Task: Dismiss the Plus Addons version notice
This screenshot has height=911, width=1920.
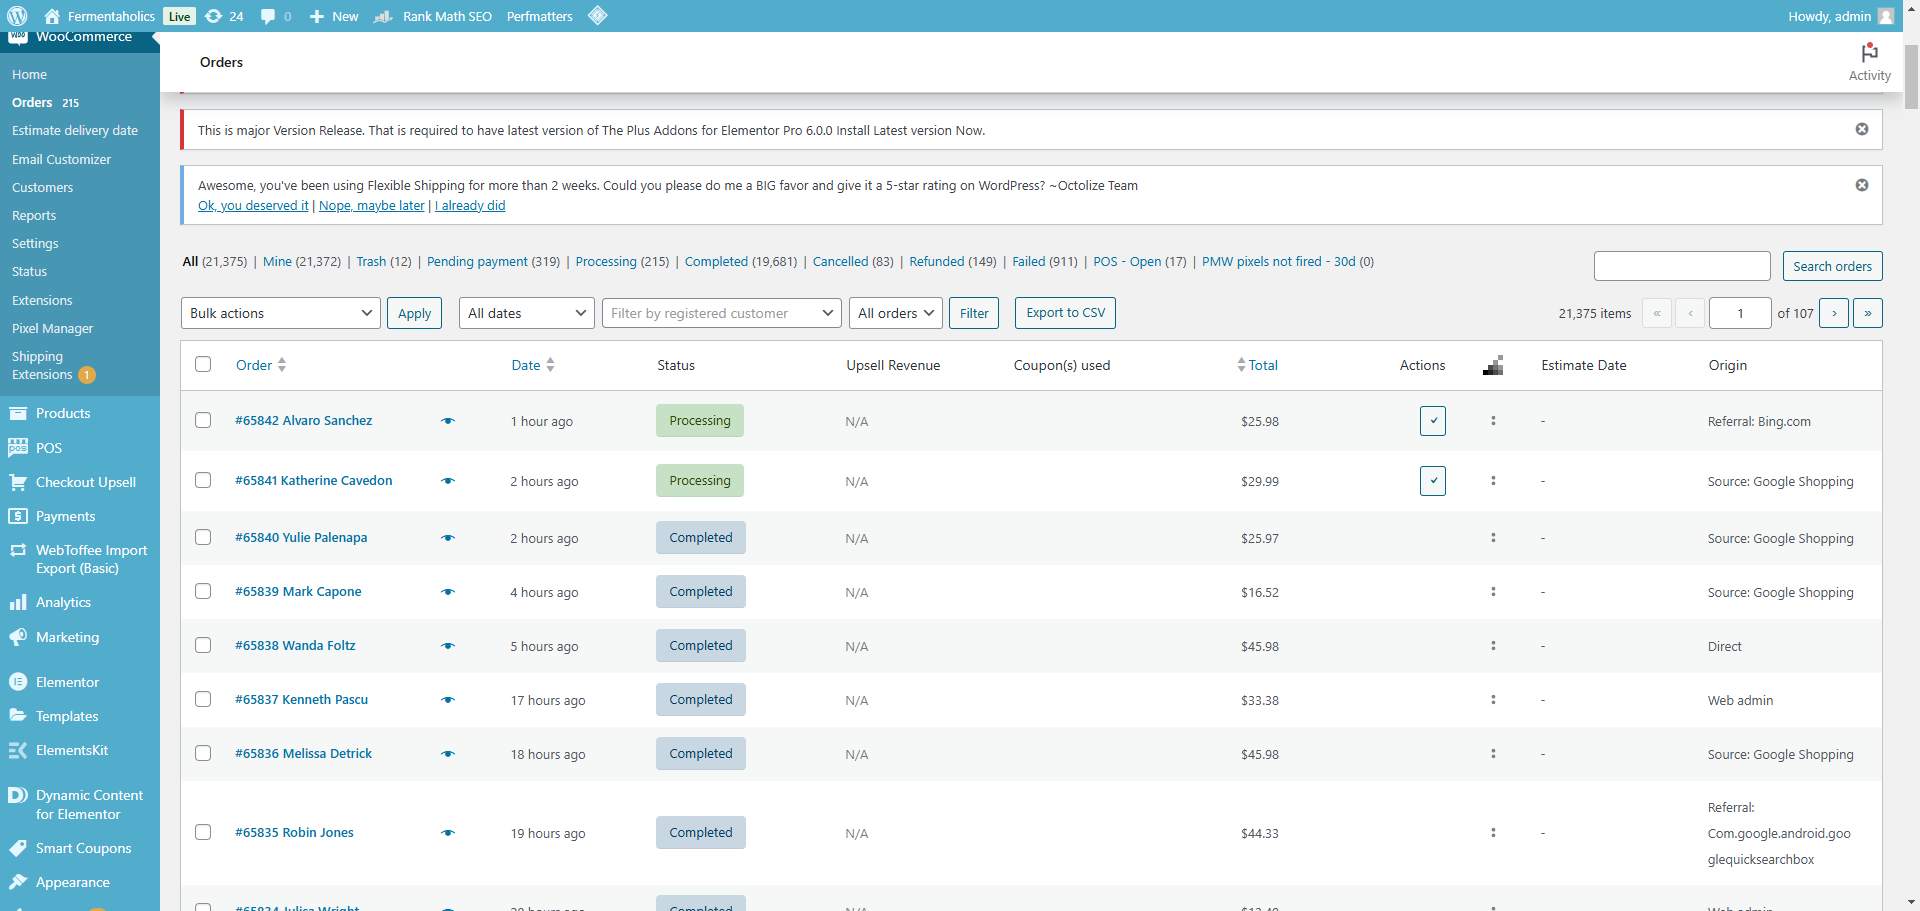Action: pyautogui.click(x=1862, y=129)
